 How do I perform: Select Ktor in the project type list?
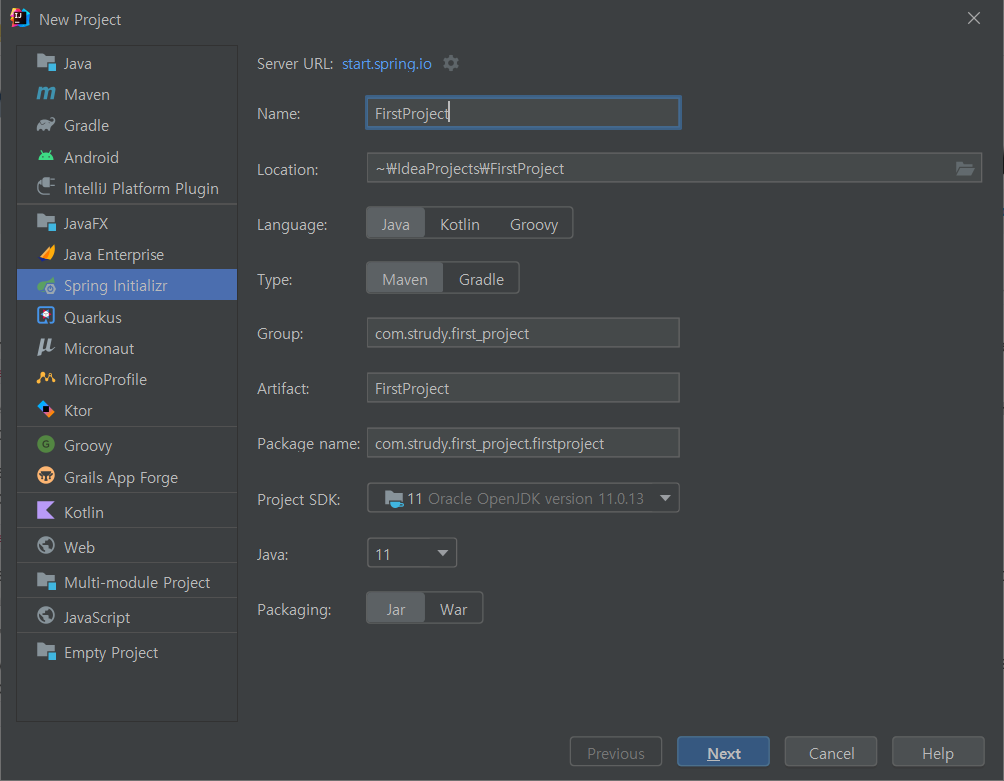(x=127, y=410)
